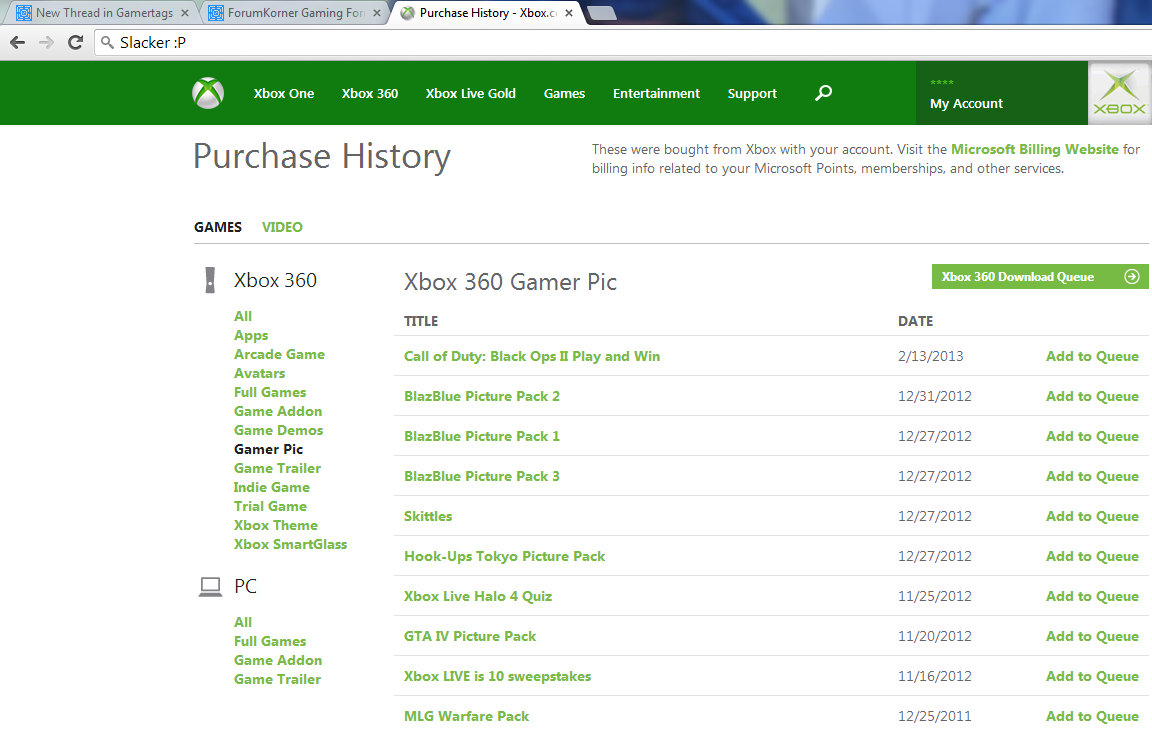Open BlazBlue Picture Pack 1

click(x=482, y=436)
